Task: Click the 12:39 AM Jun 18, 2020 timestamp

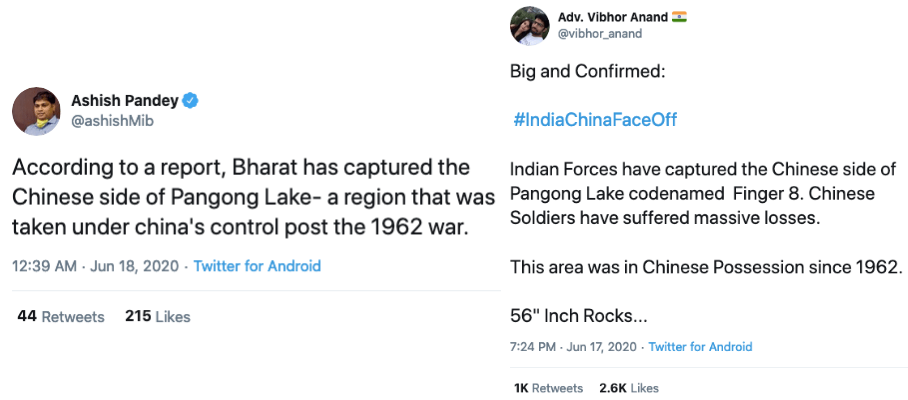Action: [x=97, y=266]
